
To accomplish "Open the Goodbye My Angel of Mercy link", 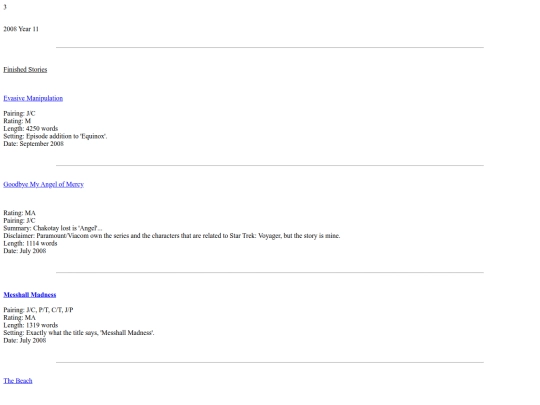I will pyautogui.click(x=43, y=184).
